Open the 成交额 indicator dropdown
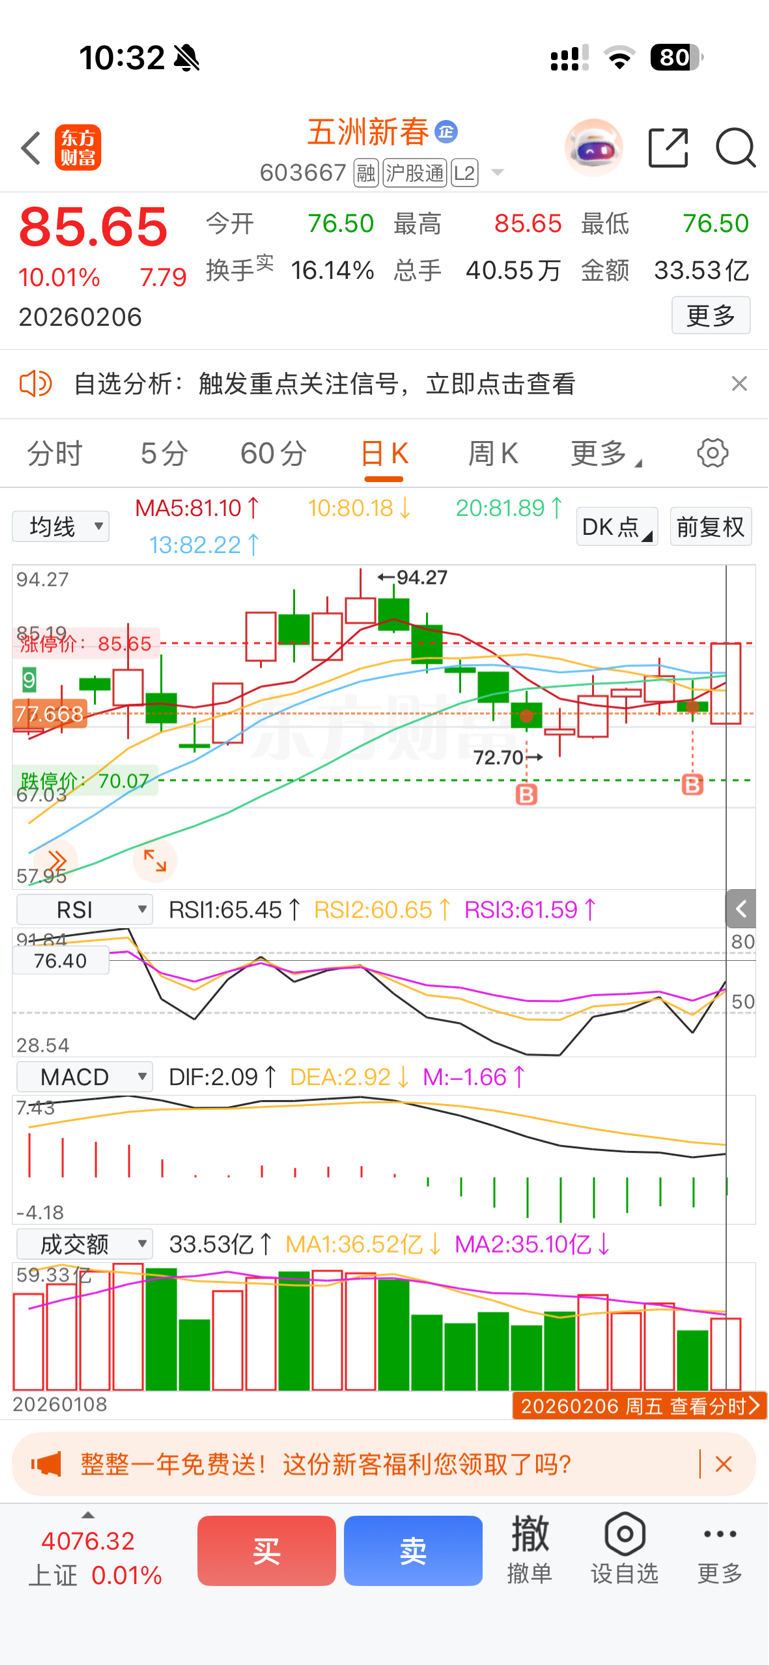The width and height of the screenshot is (769, 1665). click(85, 1243)
